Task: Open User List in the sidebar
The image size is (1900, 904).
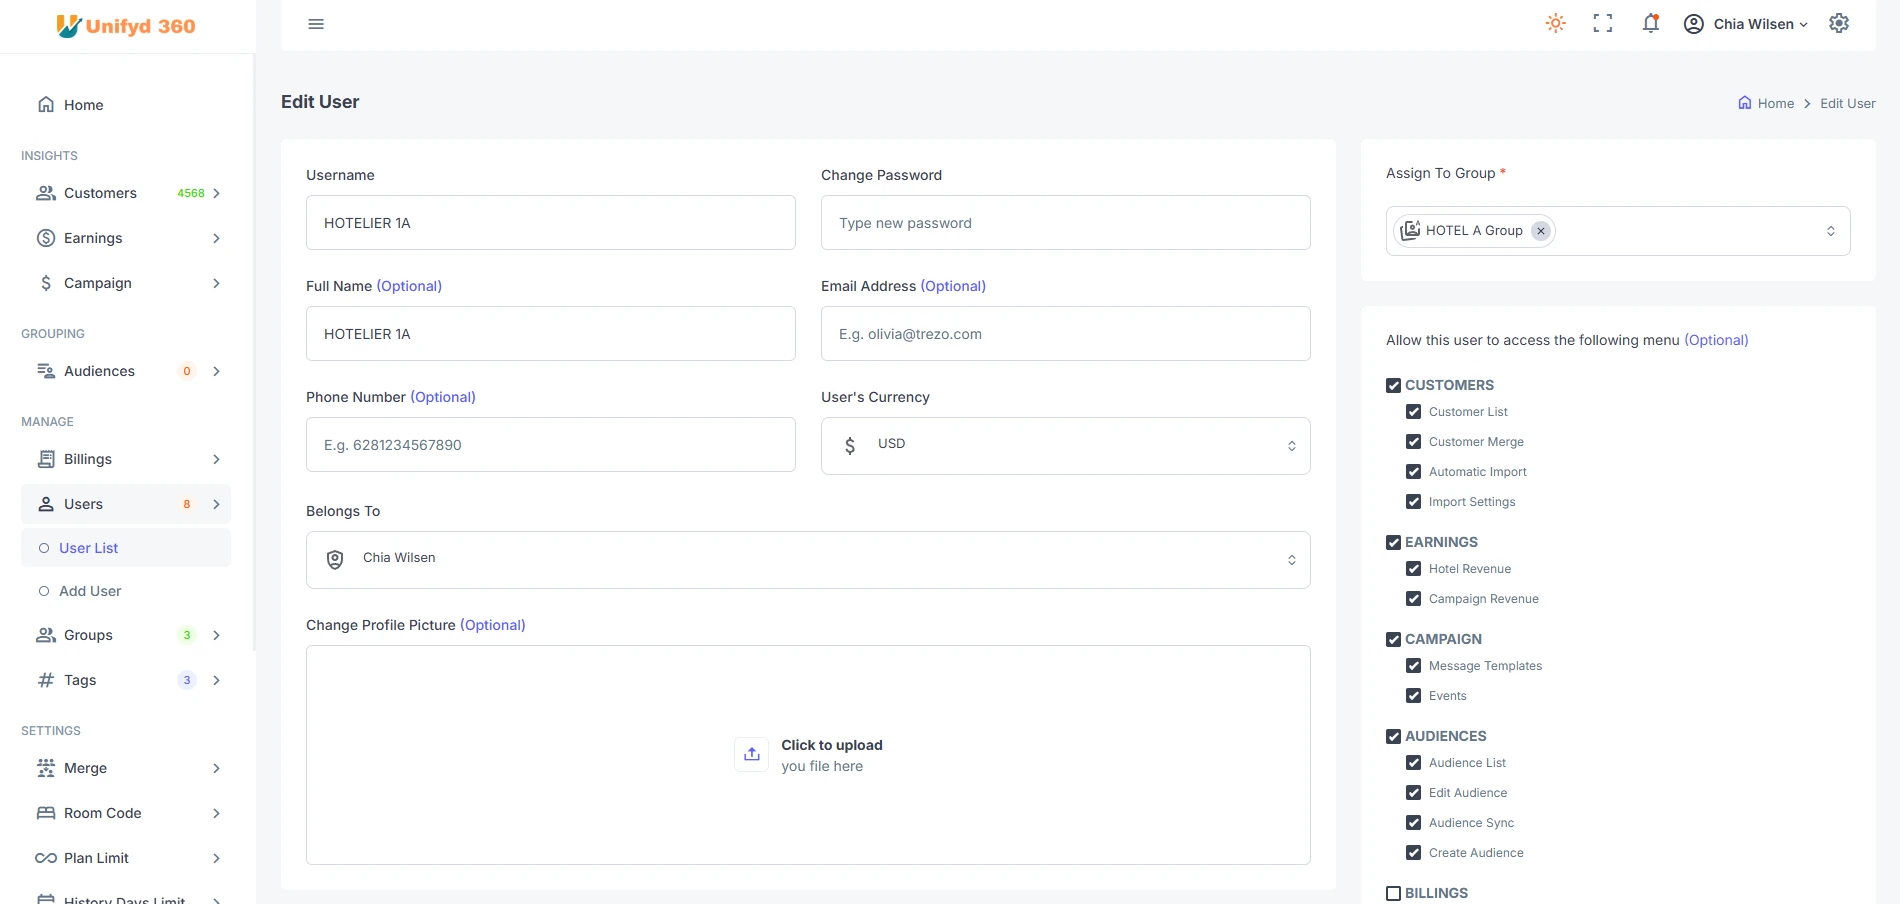Action: (88, 548)
